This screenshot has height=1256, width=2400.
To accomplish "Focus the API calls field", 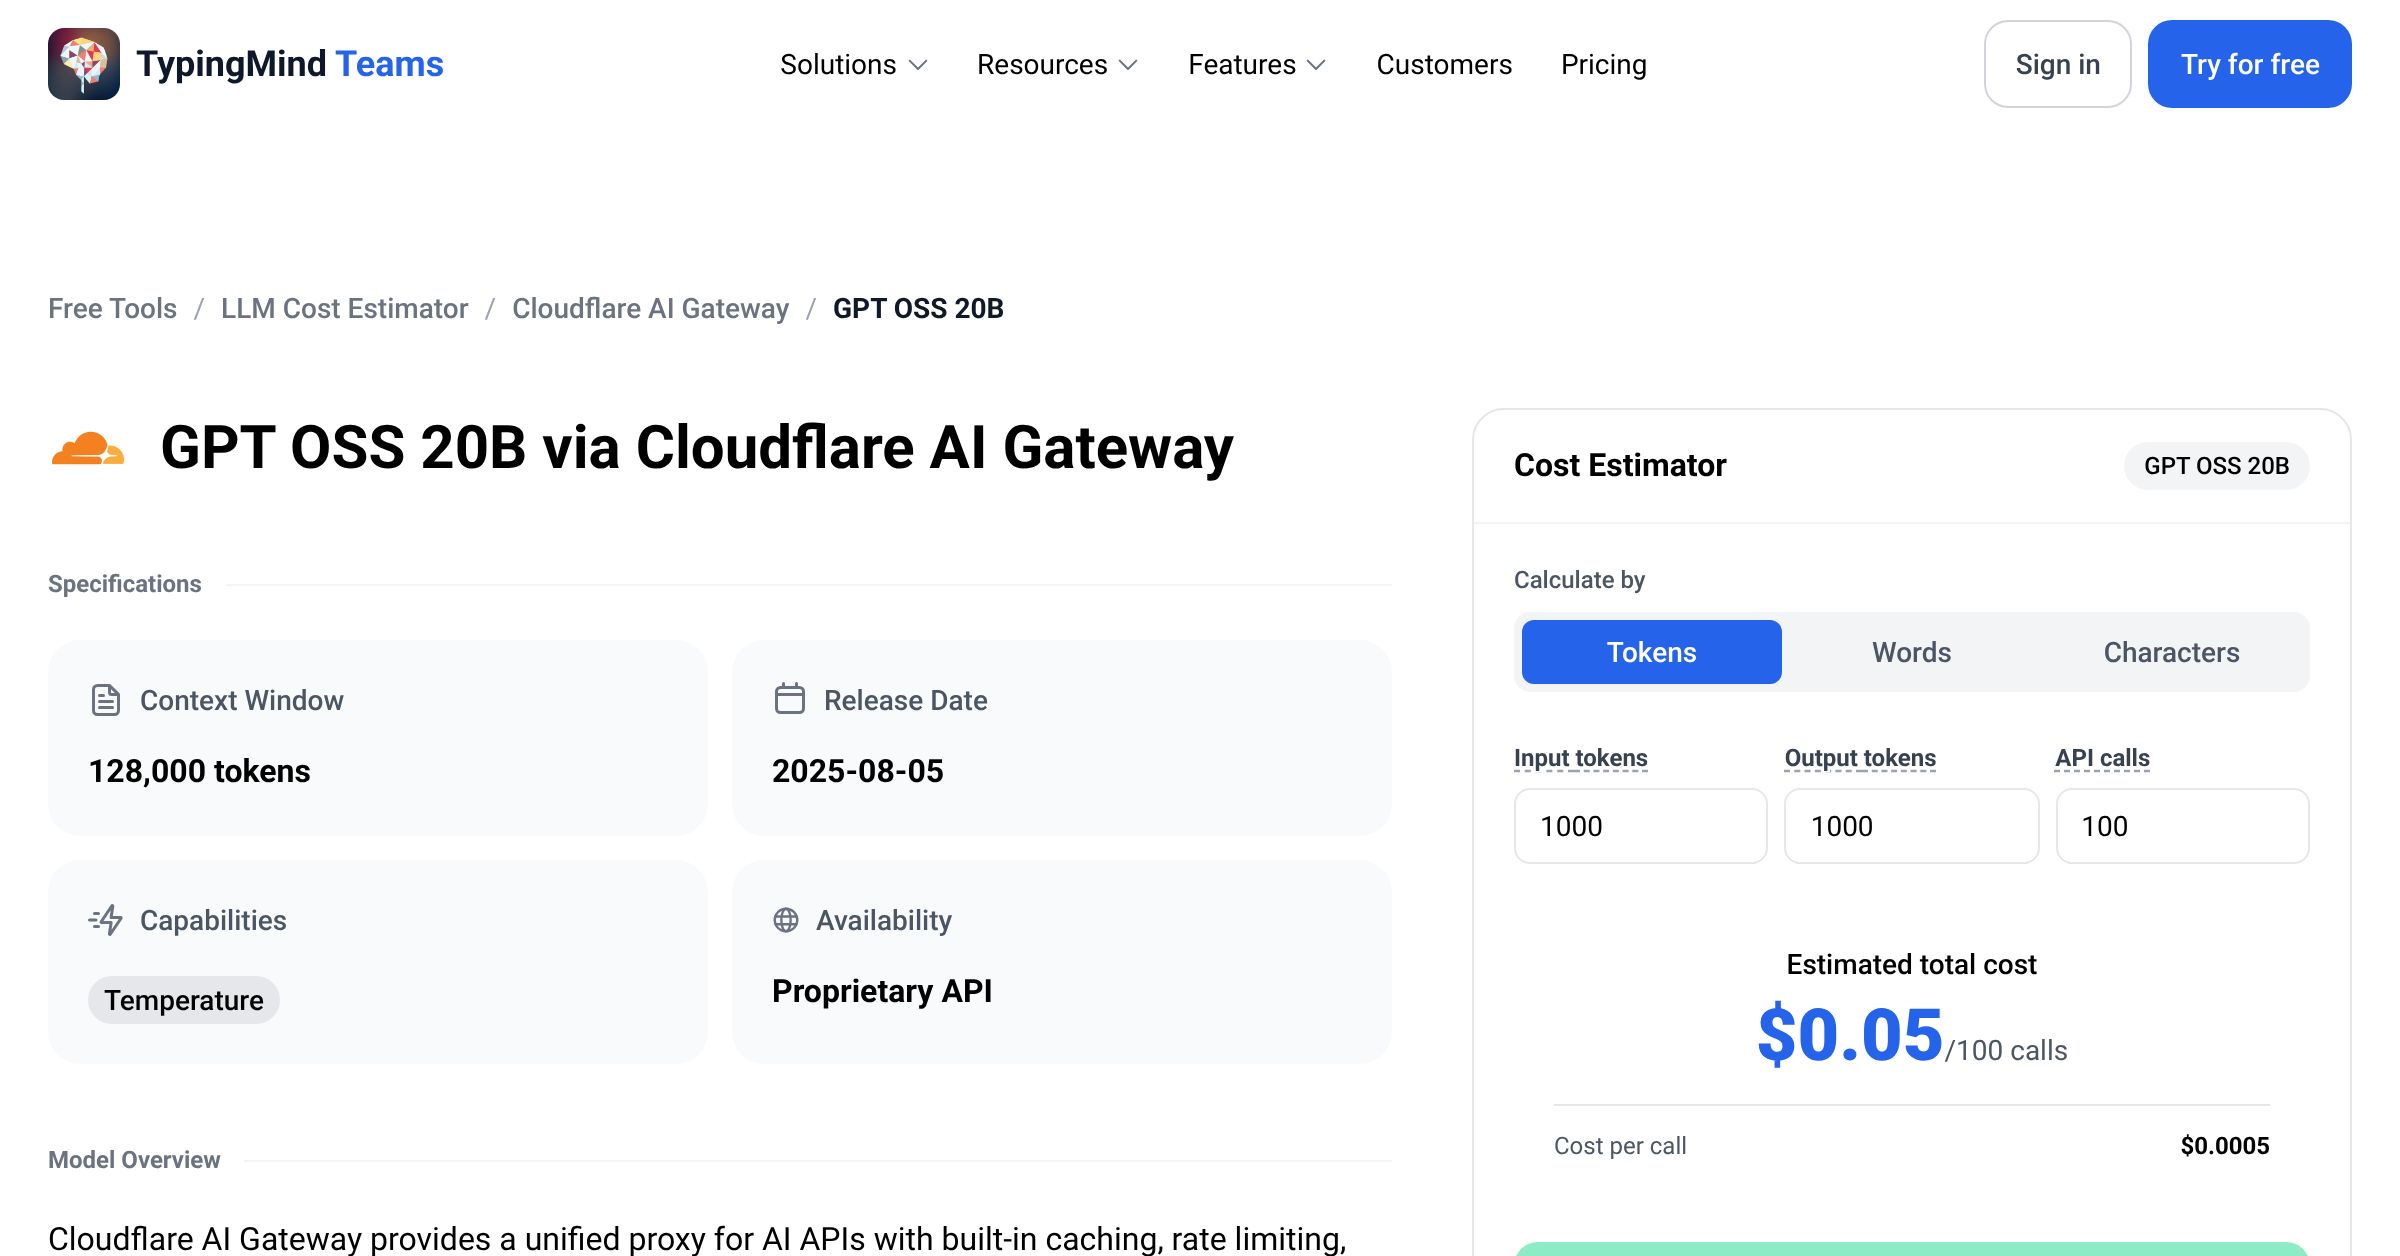I will (x=2182, y=826).
